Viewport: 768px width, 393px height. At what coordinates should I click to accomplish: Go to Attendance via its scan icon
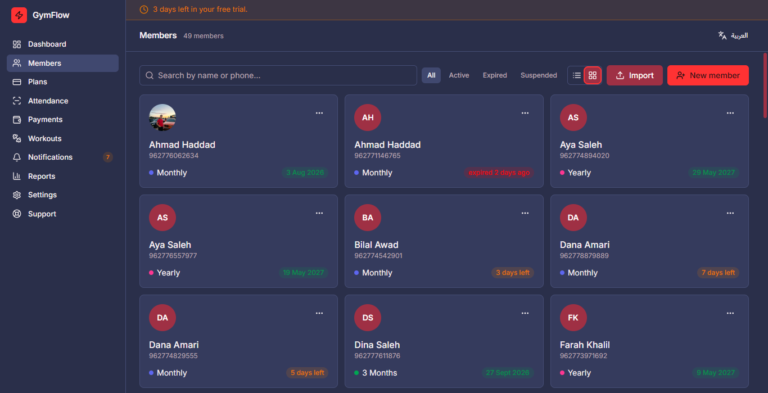pyautogui.click(x=17, y=101)
